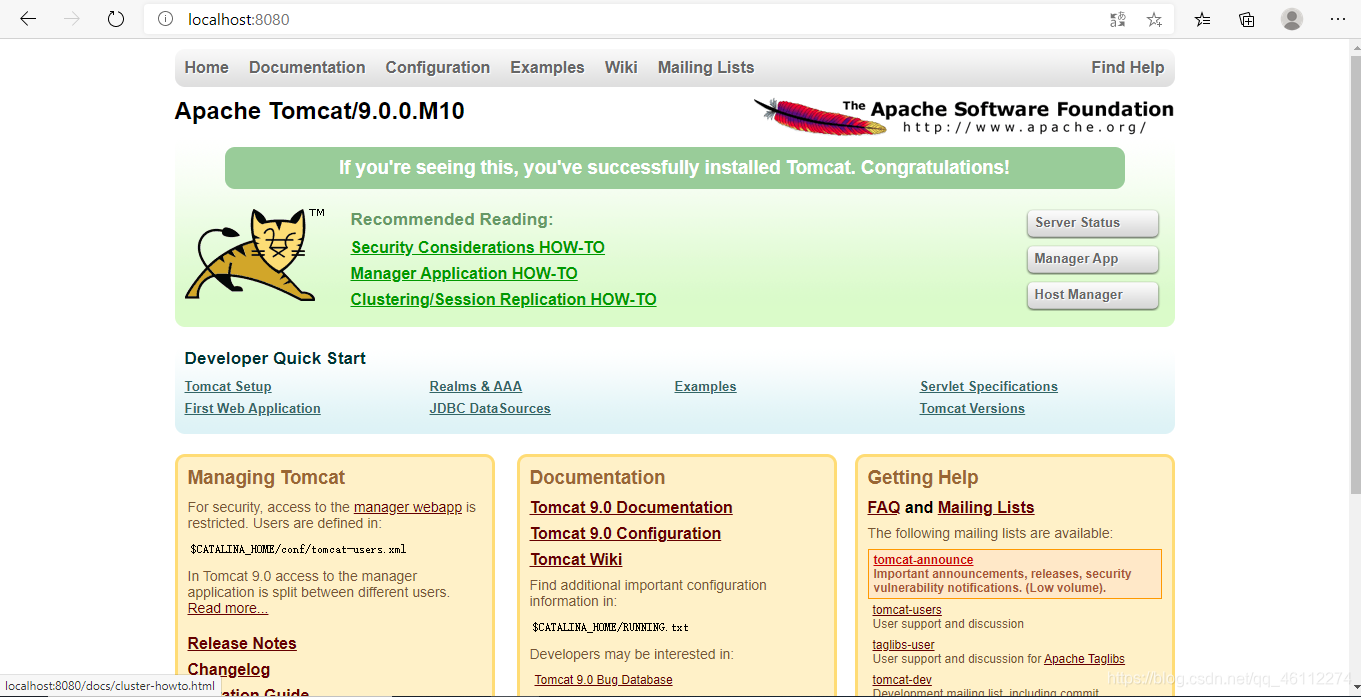
Task: Open the user profile avatar
Action: pyautogui.click(x=1292, y=19)
